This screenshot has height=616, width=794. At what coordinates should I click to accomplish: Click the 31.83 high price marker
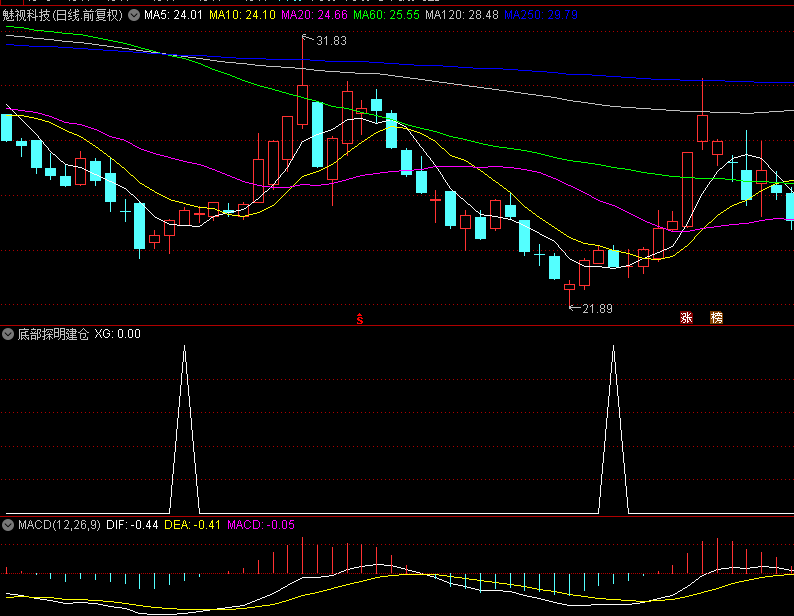pos(331,41)
